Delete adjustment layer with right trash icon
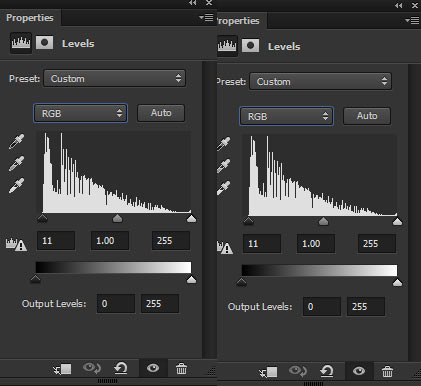The height and width of the screenshot is (386, 421). tap(387, 371)
